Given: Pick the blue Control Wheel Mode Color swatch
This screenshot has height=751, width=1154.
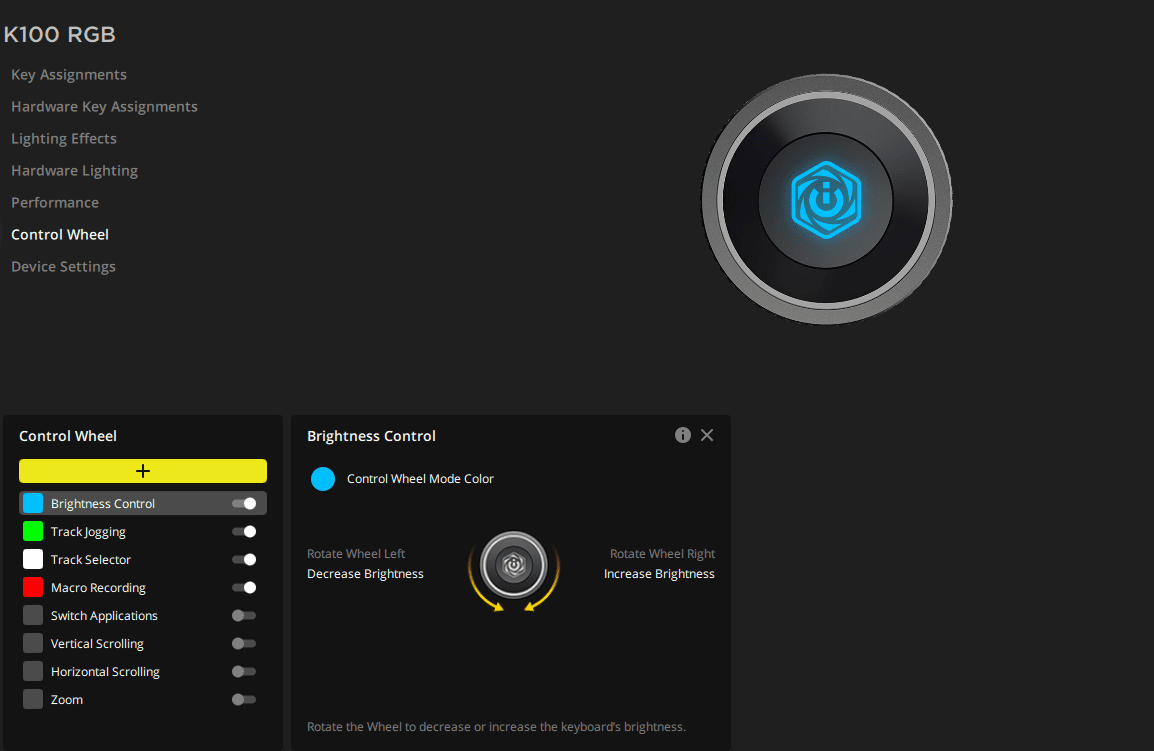Looking at the screenshot, I should point(323,479).
